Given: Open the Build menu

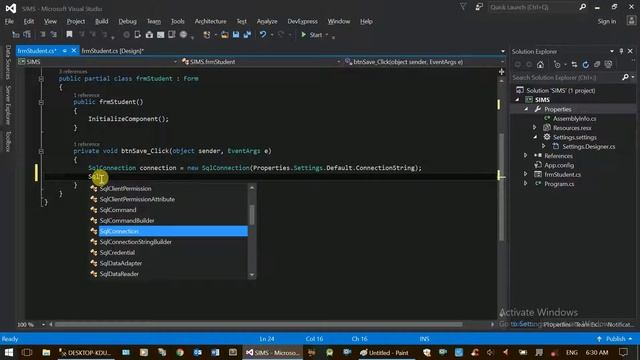Looking at the screenshot, I should (102, 21).
